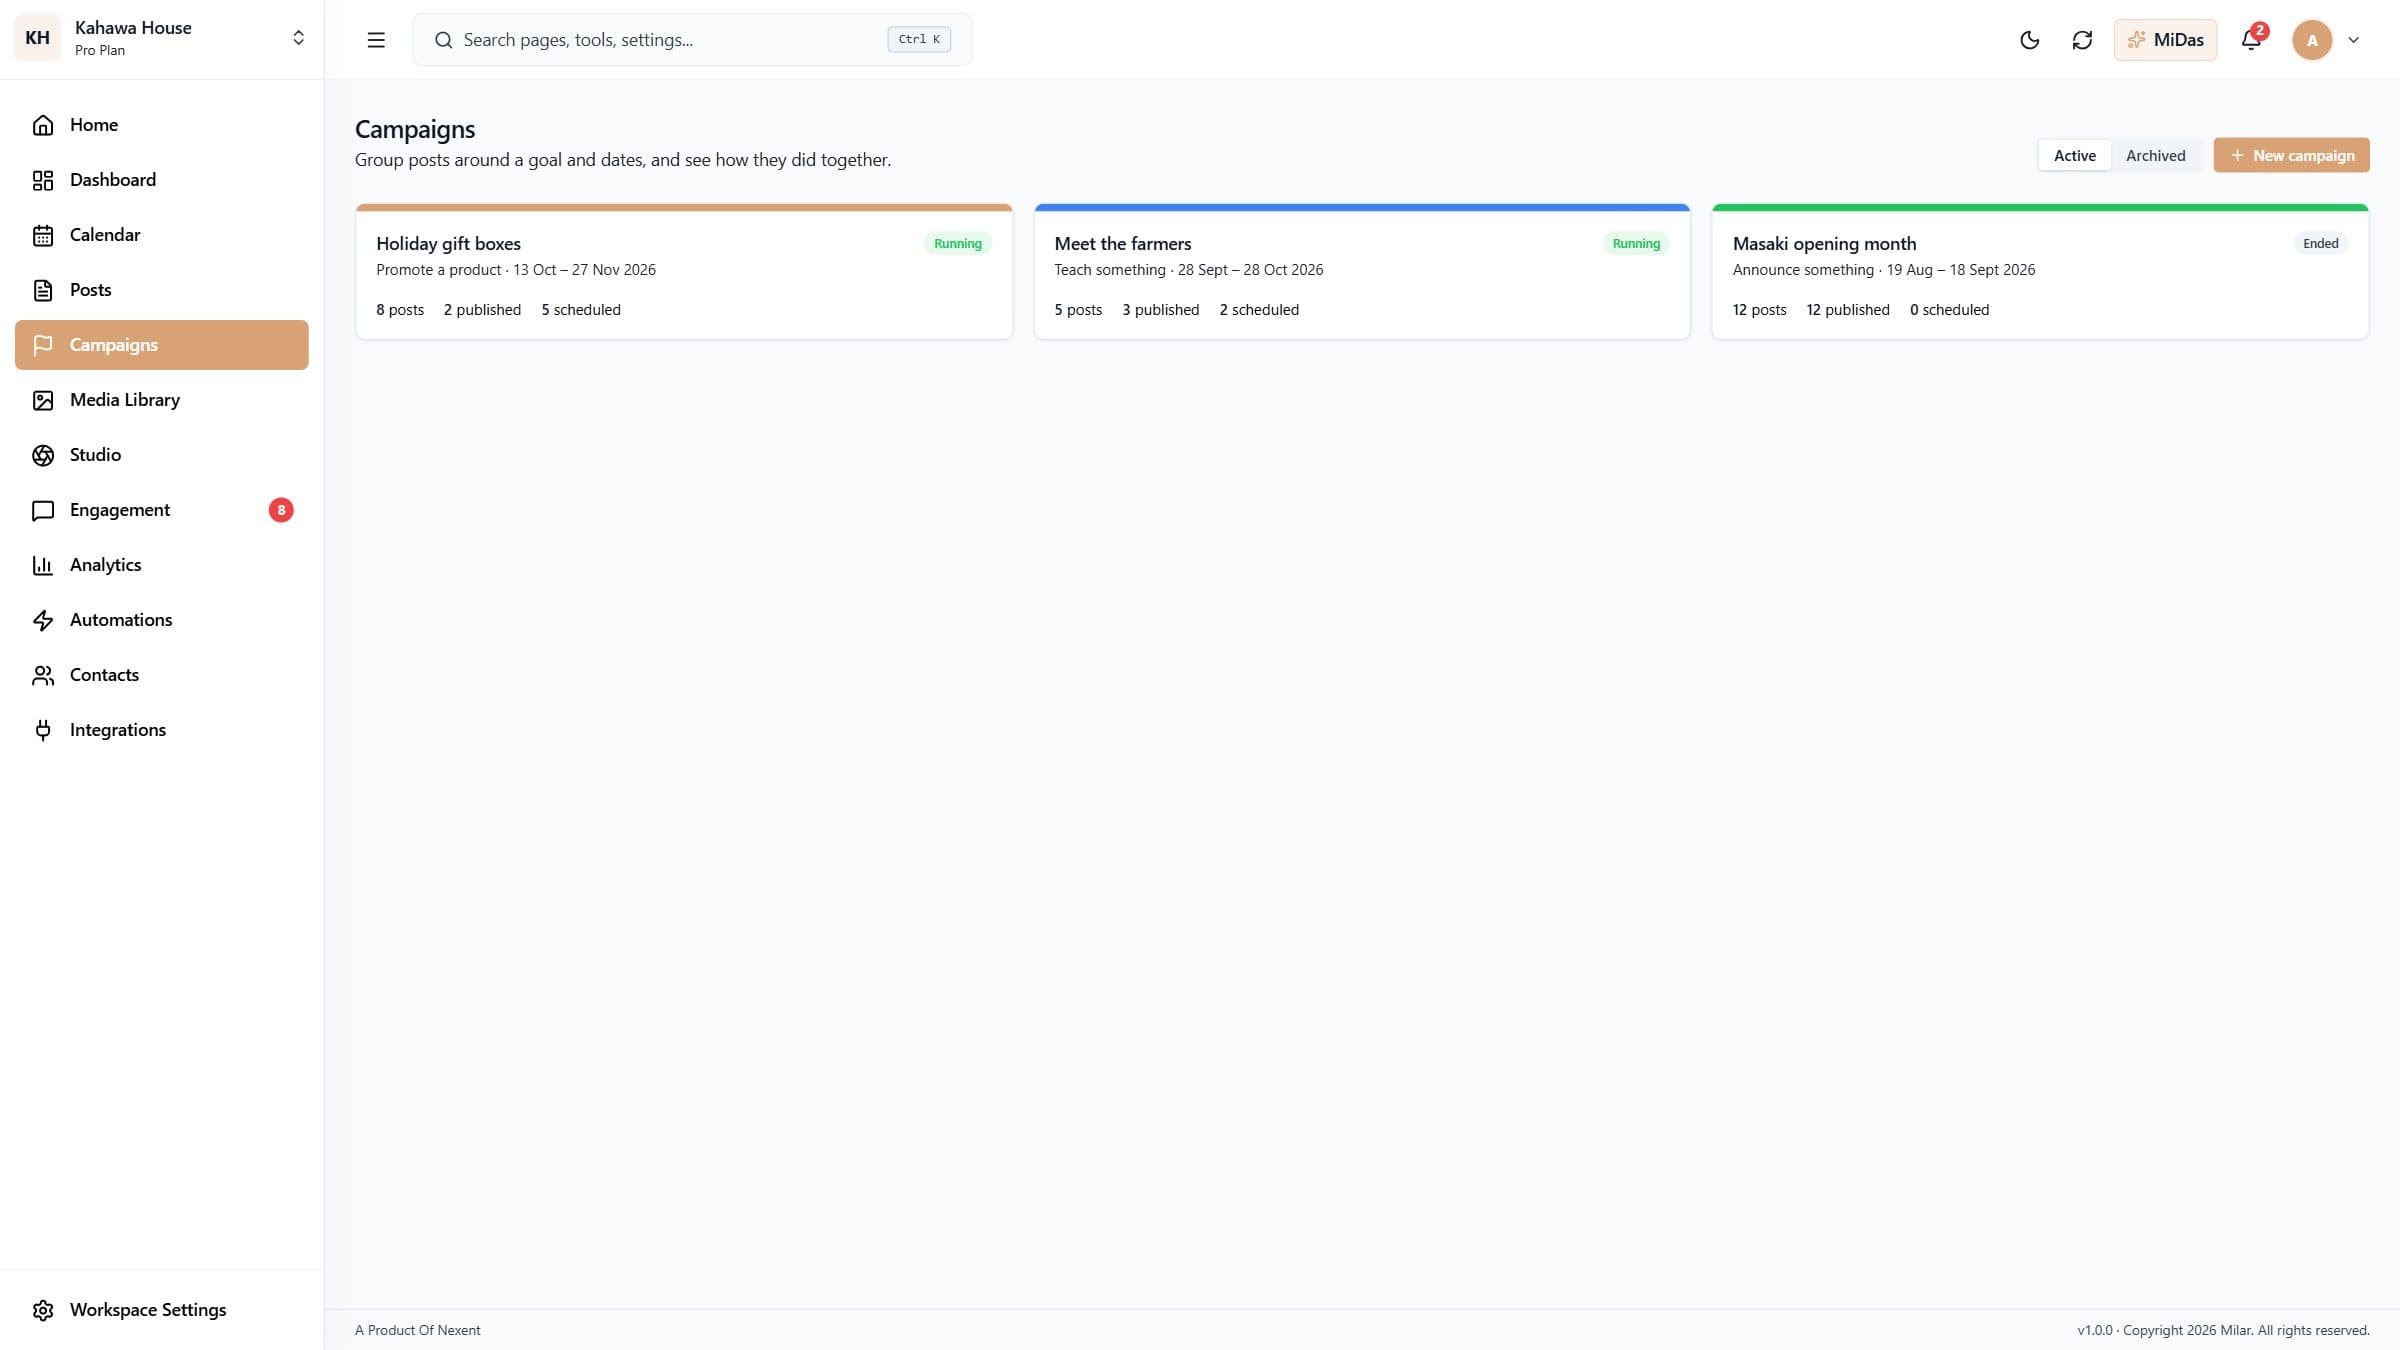Screen dimensions: 2400x1350
Task: Click the refresh sync icon in header
Action: [2082, 40]
